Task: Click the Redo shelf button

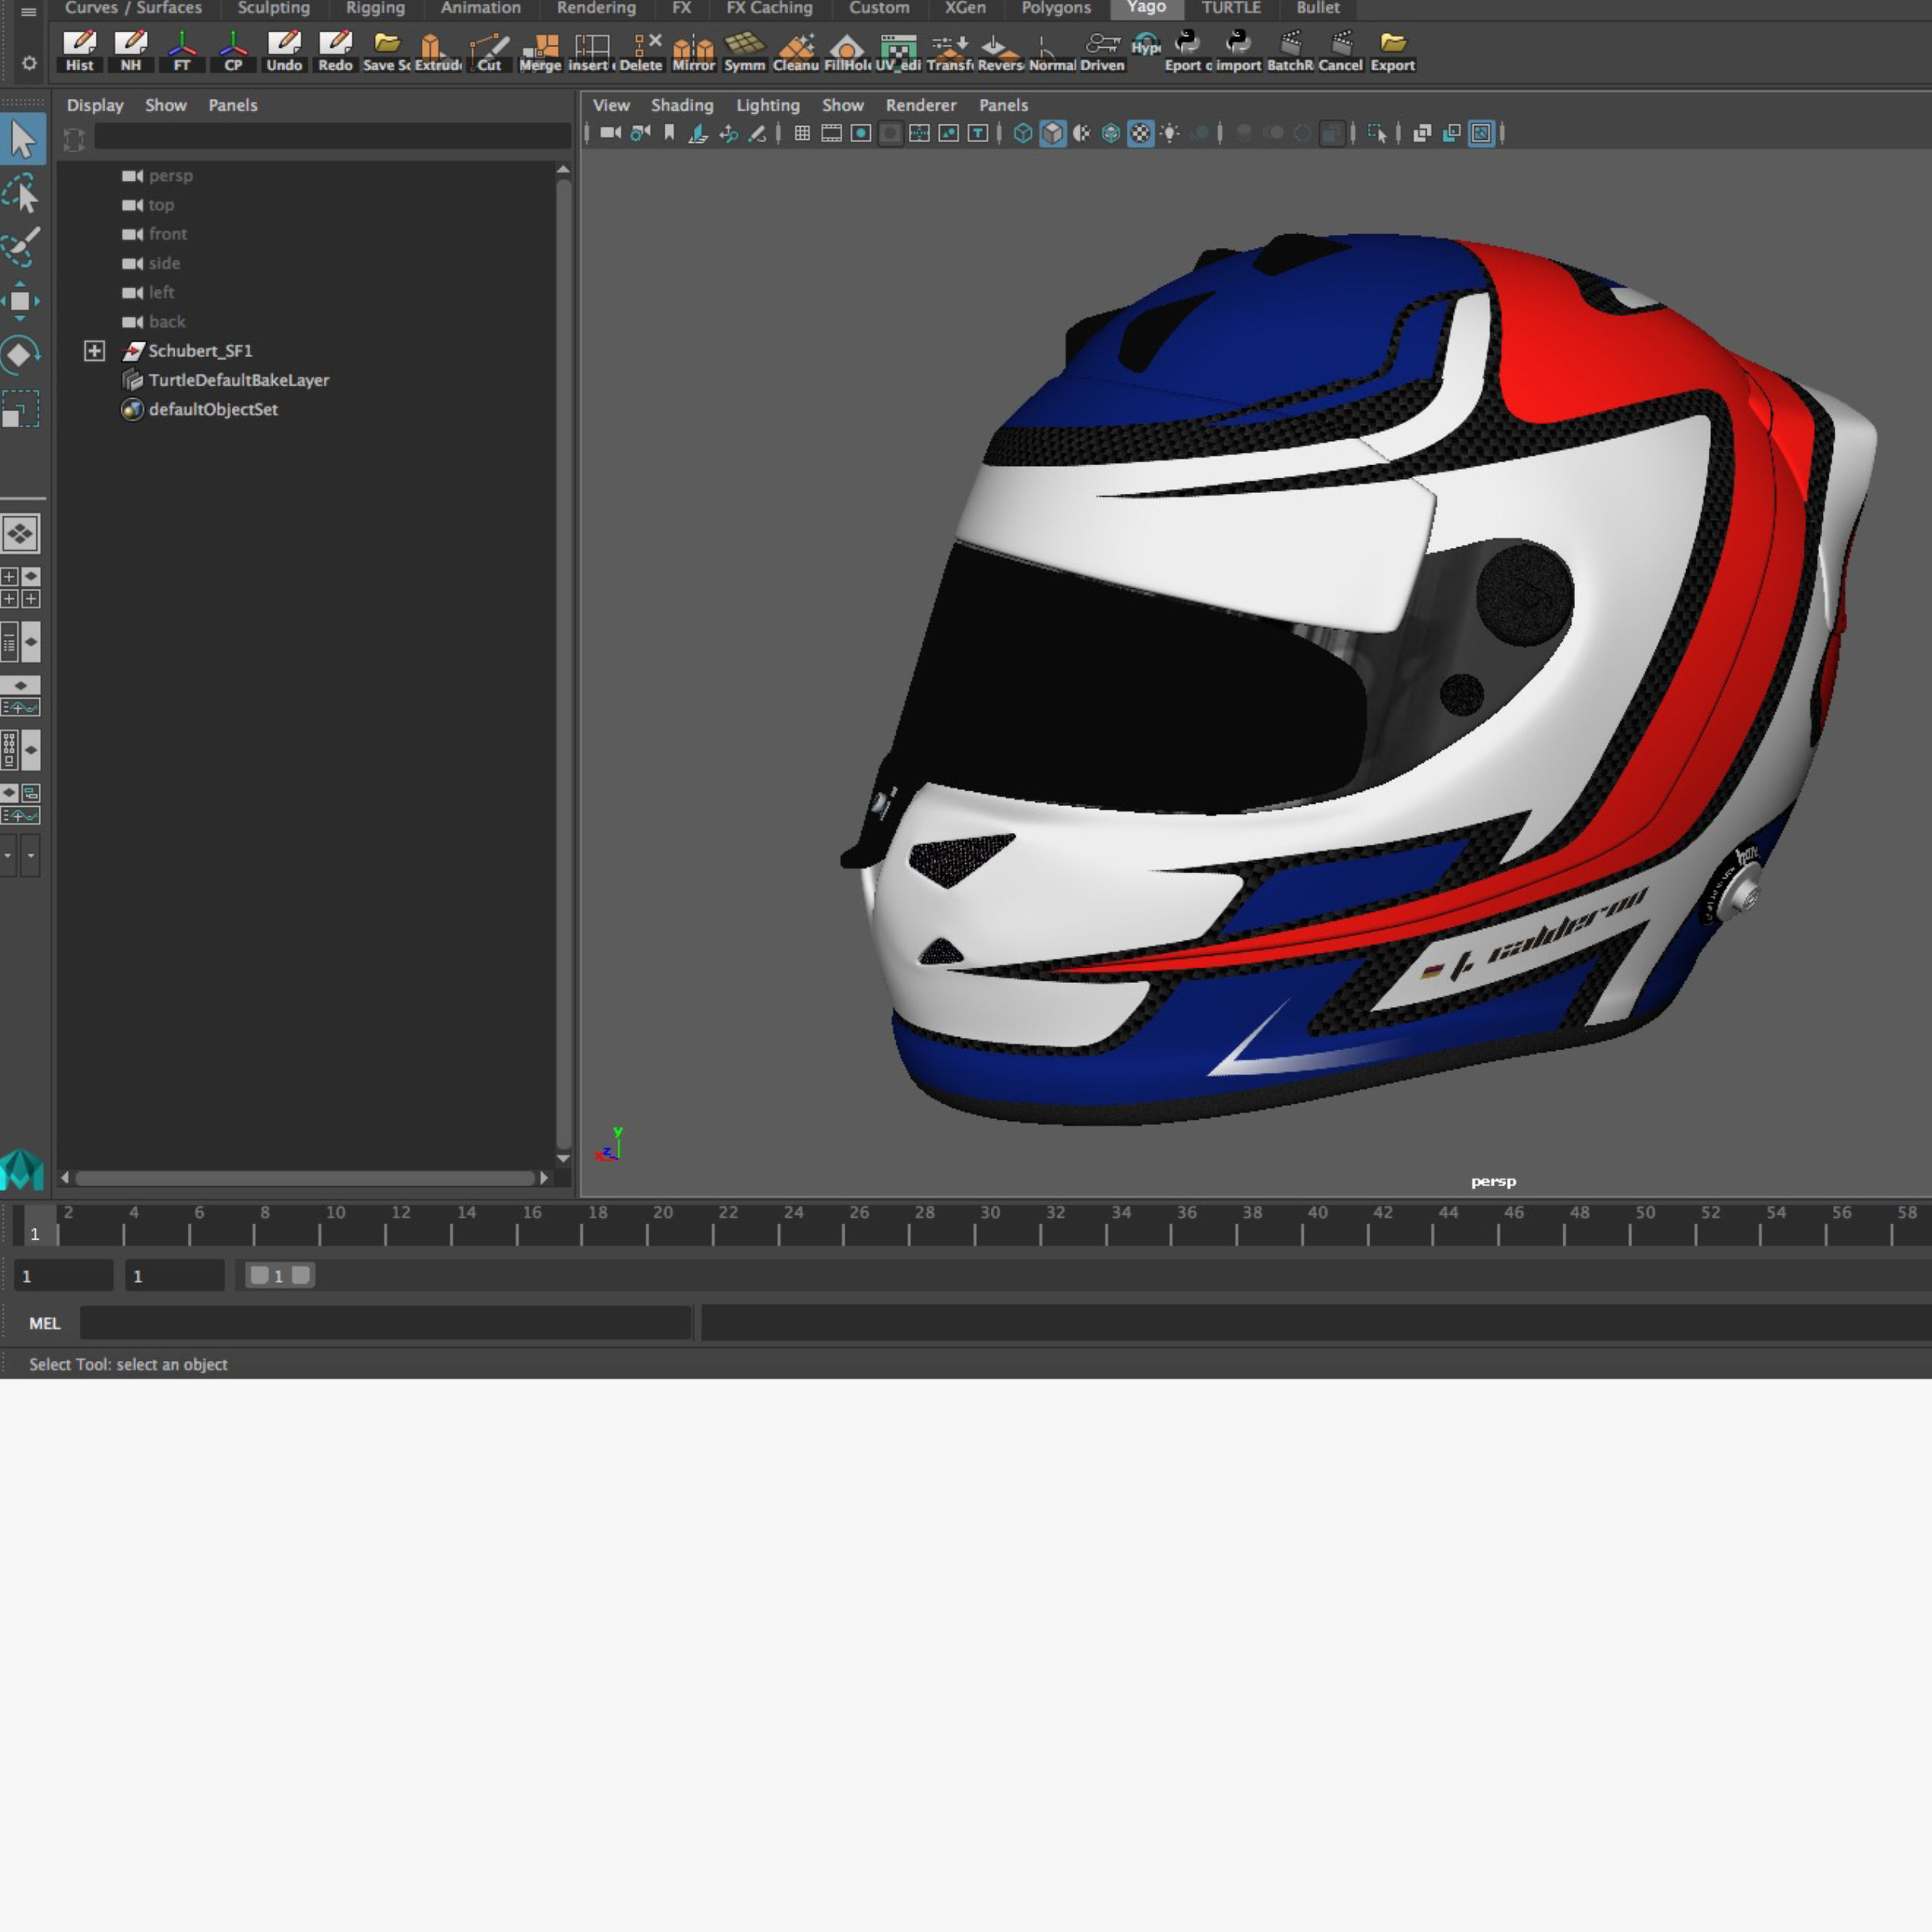Action: [335, 51]
